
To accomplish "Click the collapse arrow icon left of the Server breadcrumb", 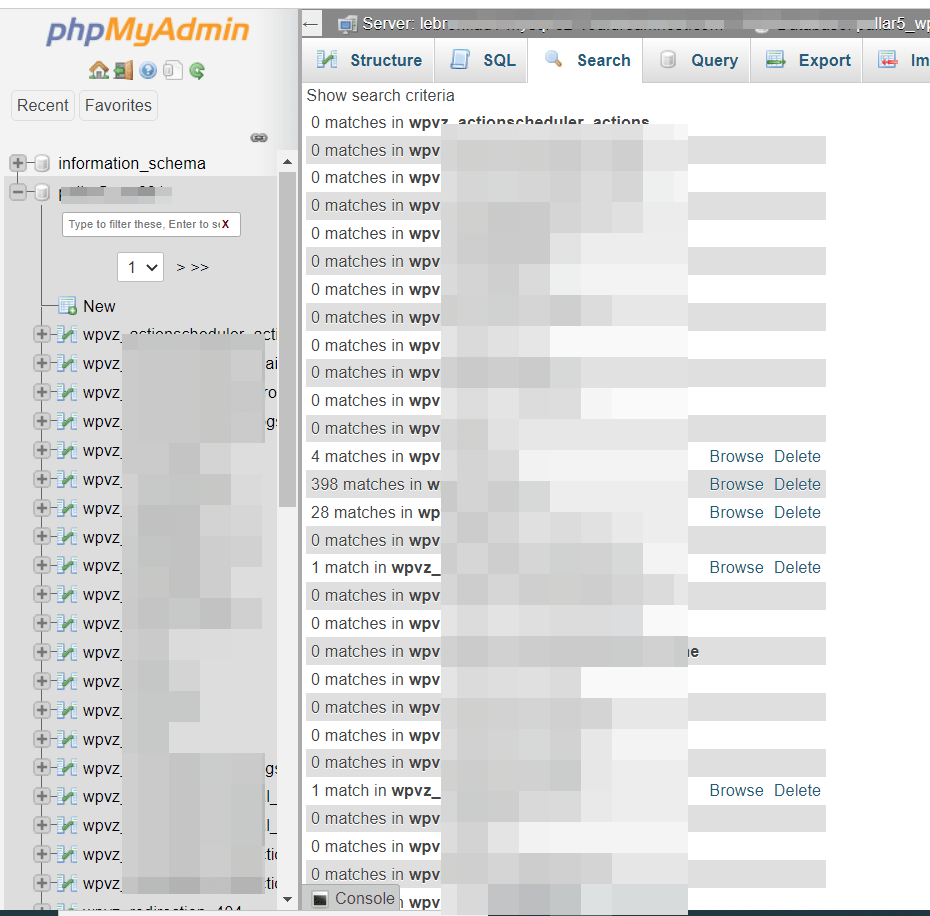I will [311, 23].
